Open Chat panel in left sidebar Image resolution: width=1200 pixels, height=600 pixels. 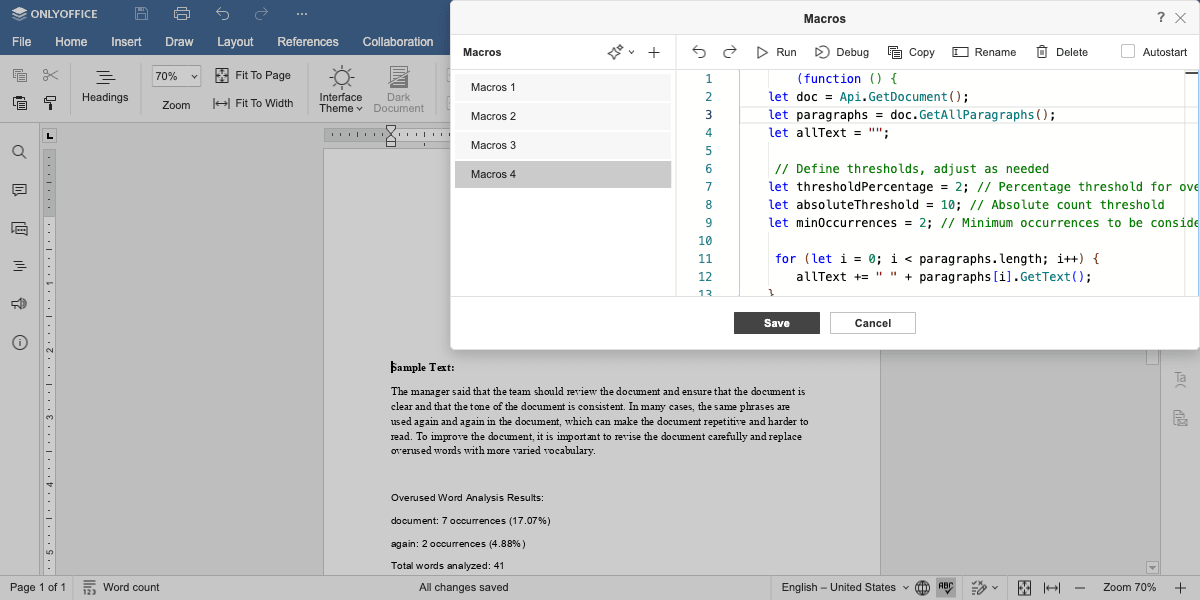pos(19,228)
